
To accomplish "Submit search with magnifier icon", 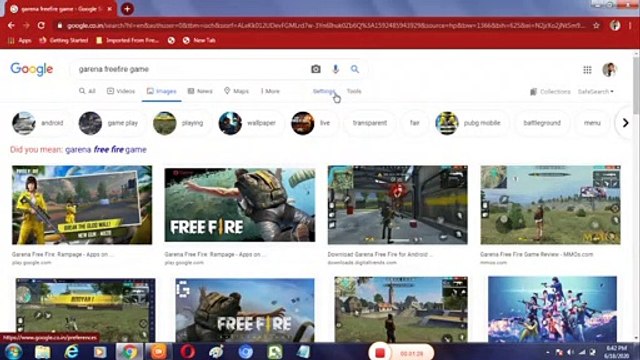I will pyautogui.click(x=355, y=69).
